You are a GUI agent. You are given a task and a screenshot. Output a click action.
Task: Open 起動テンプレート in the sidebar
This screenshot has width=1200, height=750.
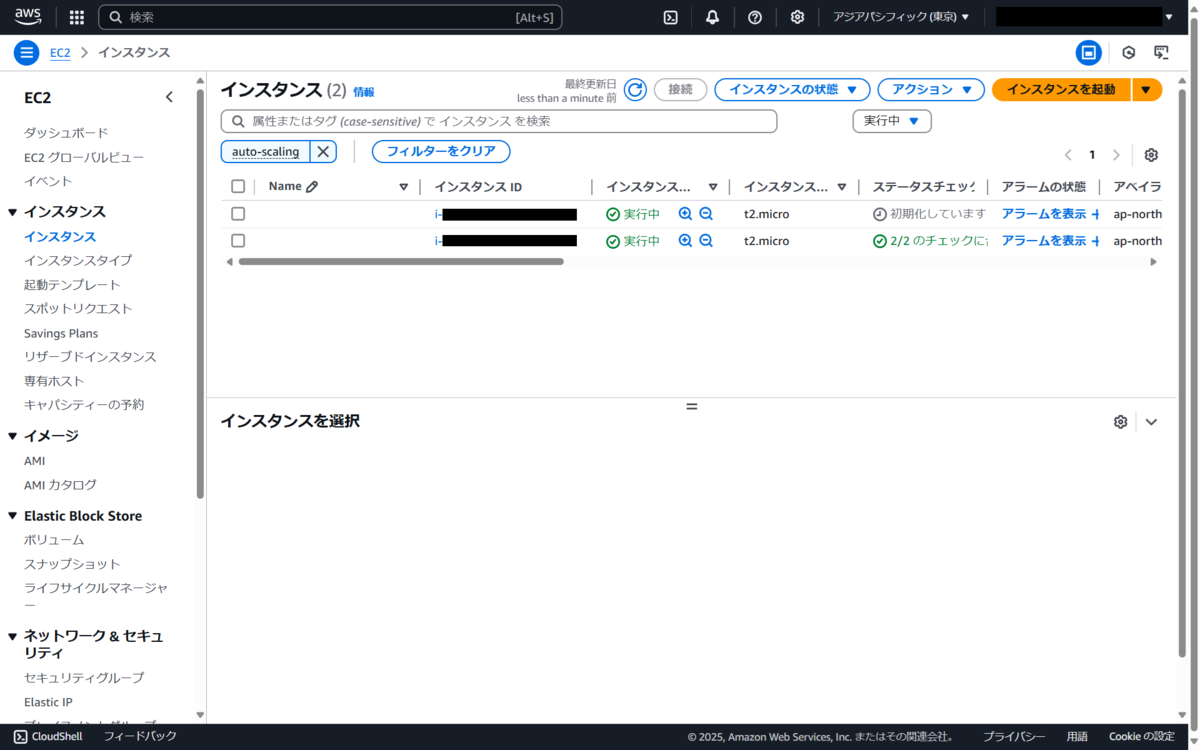72,285
